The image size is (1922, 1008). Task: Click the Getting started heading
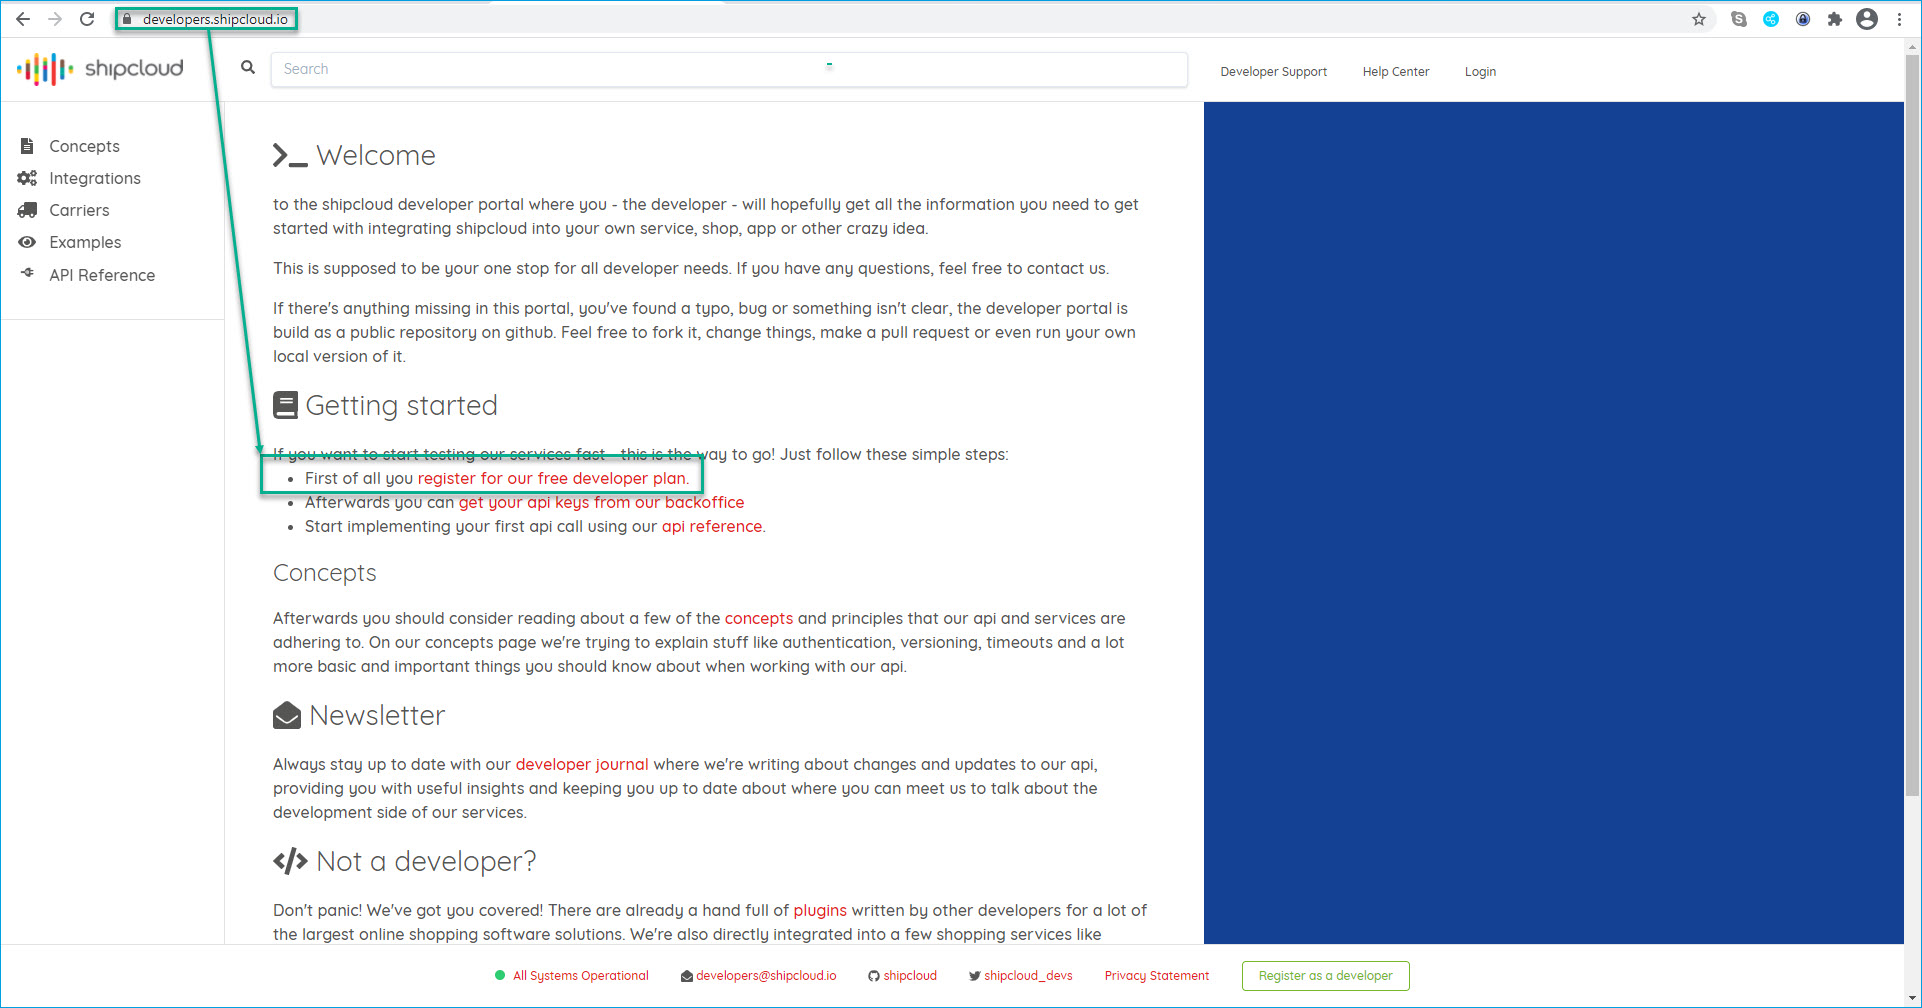tap(402, 405)
